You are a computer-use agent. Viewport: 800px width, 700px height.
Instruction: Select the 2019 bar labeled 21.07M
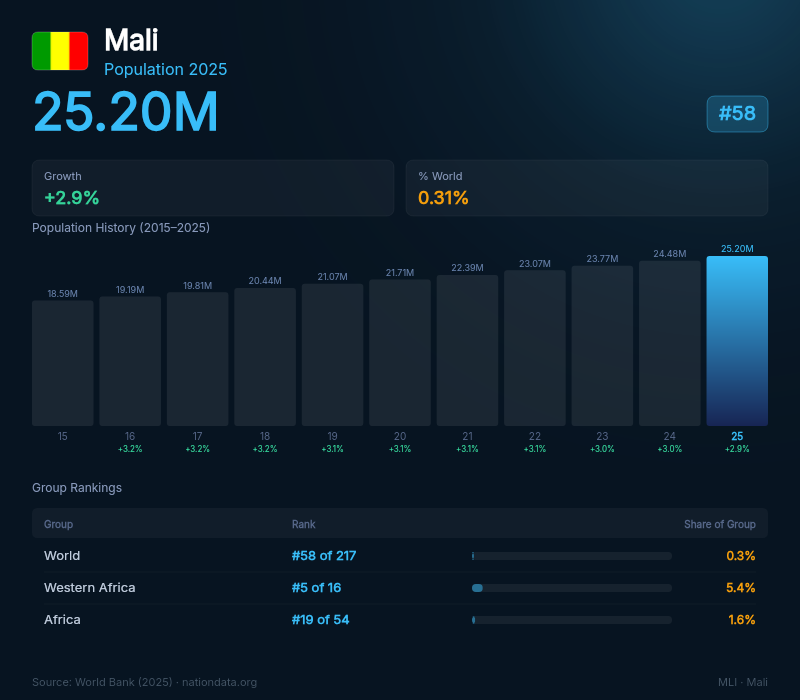[332, 355]
